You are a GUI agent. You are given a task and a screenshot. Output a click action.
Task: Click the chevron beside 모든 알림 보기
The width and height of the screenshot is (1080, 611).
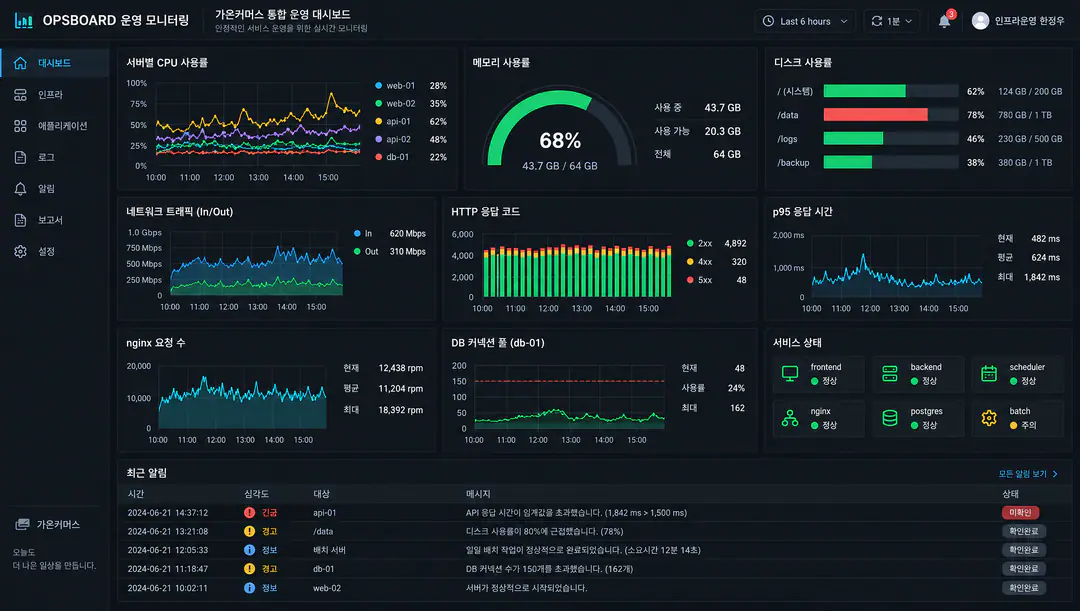click(x=1055, y=474)
